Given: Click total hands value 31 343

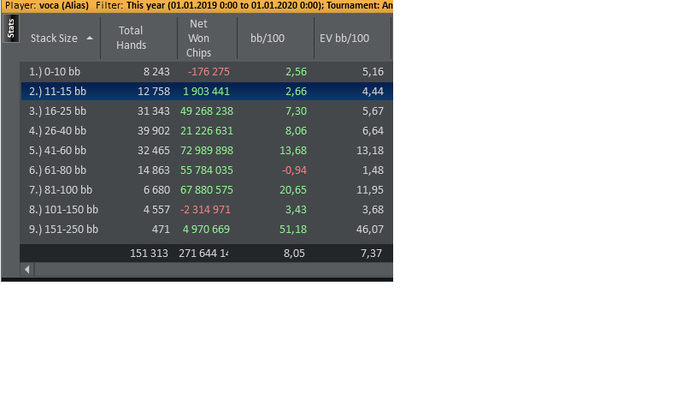Looking at the screenshot, I should 154,111.
